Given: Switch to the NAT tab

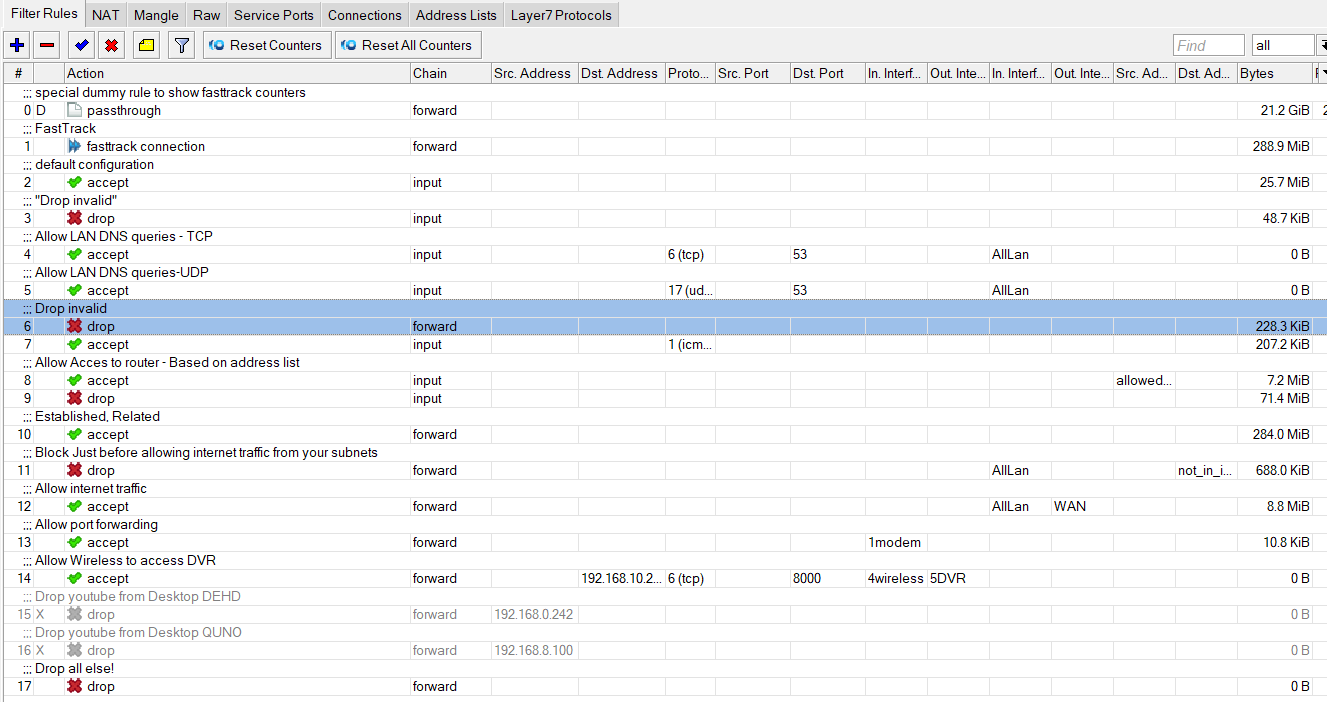Looking at the screenshot, I should (x=105, y=15).
